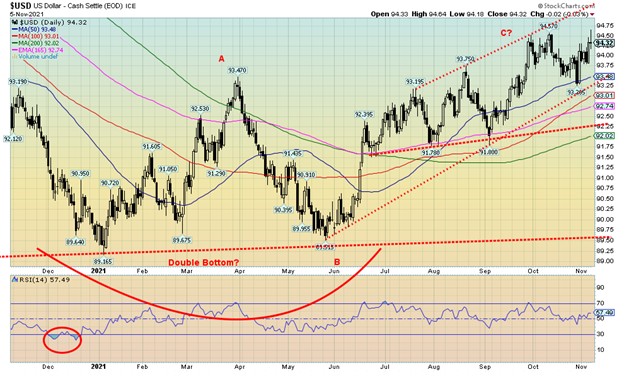Click the 'Oct' label below the RSI panel
624x372 pixels.
533,366
